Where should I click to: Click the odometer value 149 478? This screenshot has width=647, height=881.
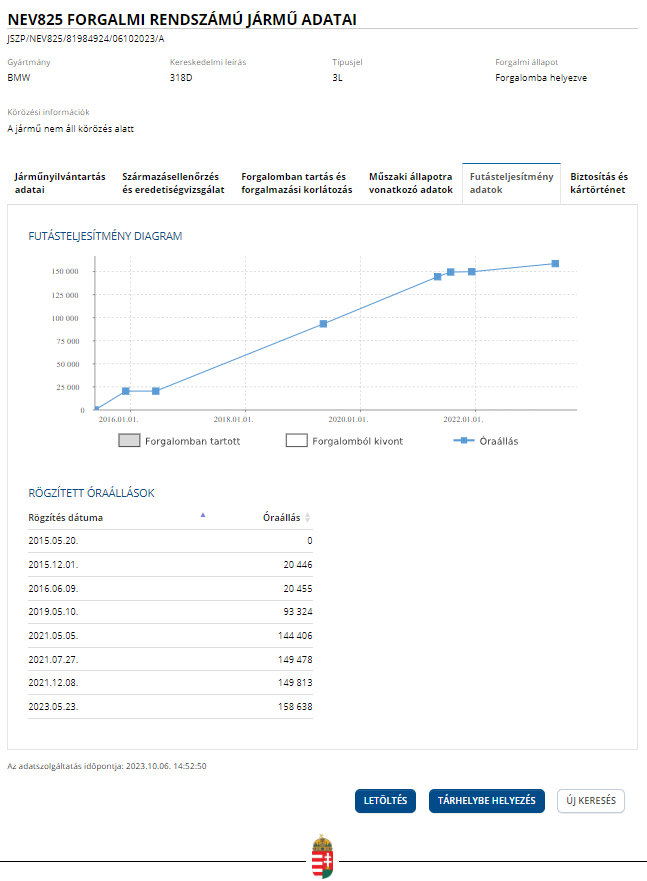pyautogui.click(x=295, y=660)
